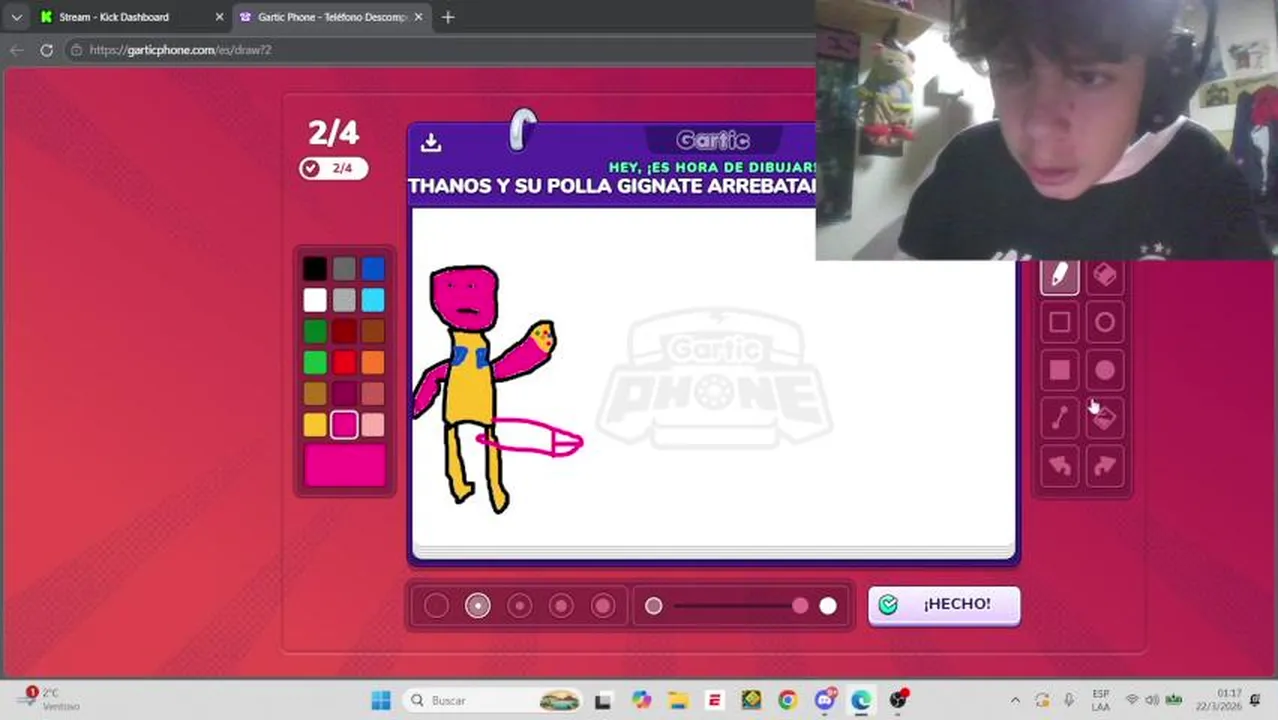The height and width of the screenshot is (720, 1278).
Task: Open a new browser tab
Action: (448, 17)
